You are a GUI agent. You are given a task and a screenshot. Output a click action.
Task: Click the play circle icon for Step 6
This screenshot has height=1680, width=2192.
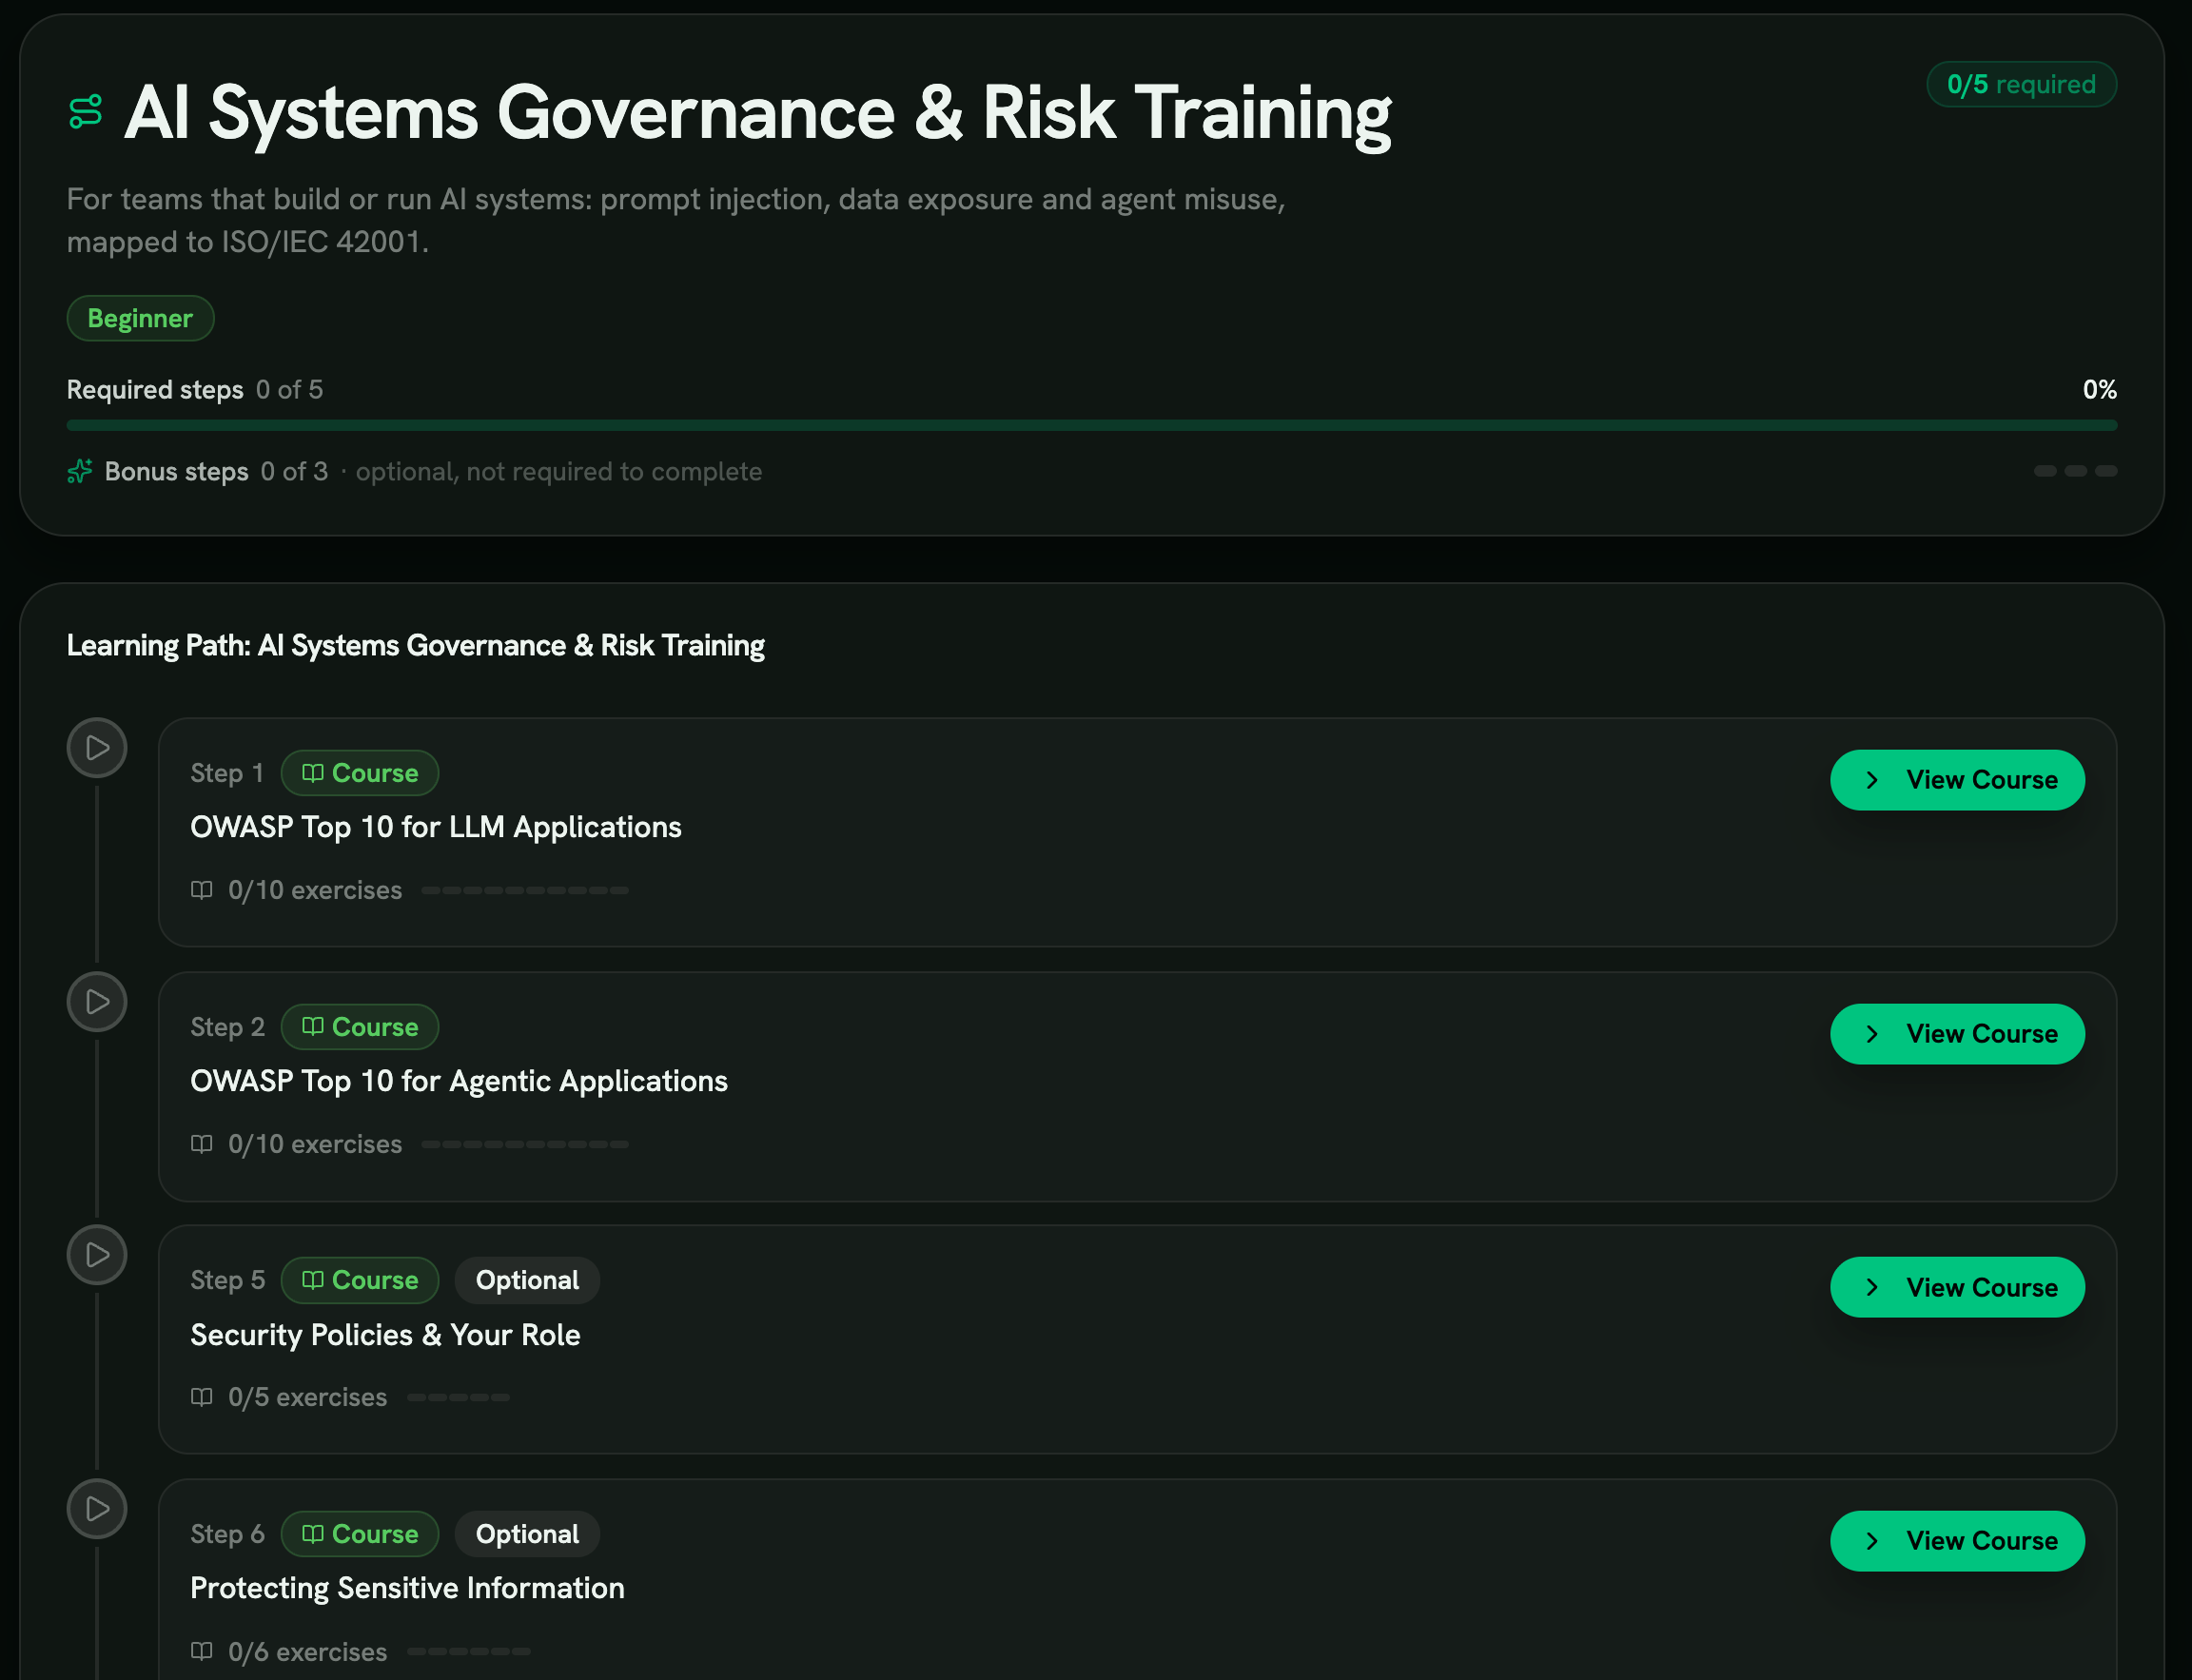tap(97, 1509)
